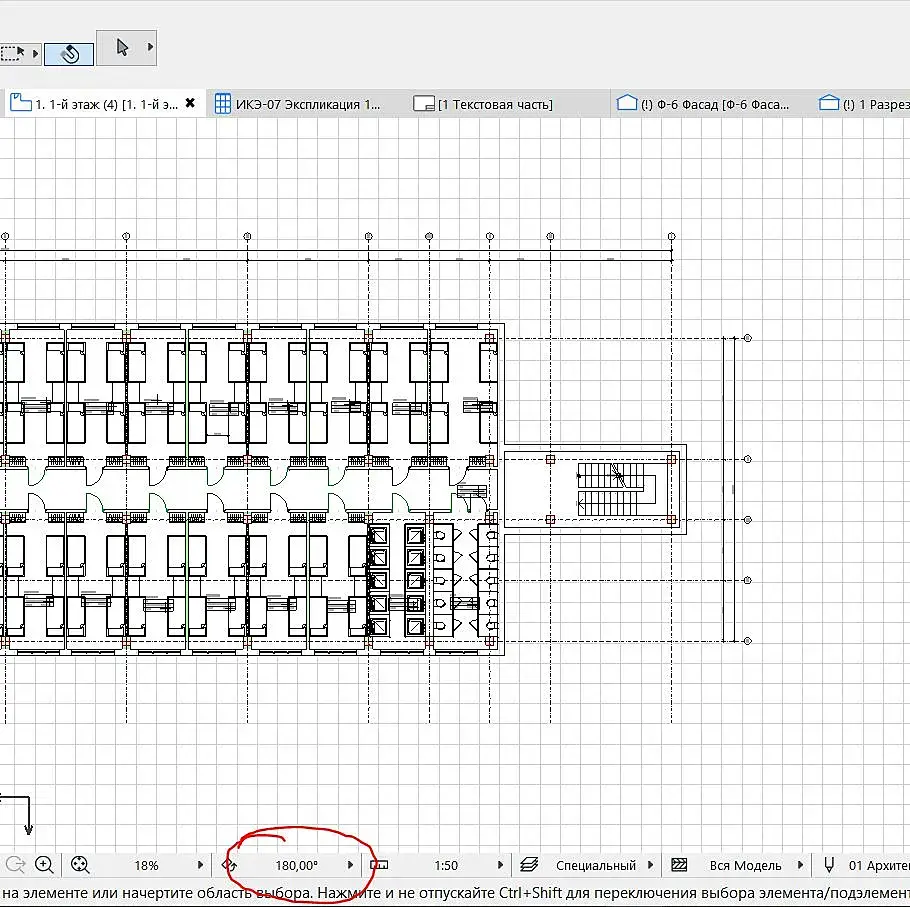Click the layer combination icon
This screenshot has height=907, width=910.
pos(529,865)
